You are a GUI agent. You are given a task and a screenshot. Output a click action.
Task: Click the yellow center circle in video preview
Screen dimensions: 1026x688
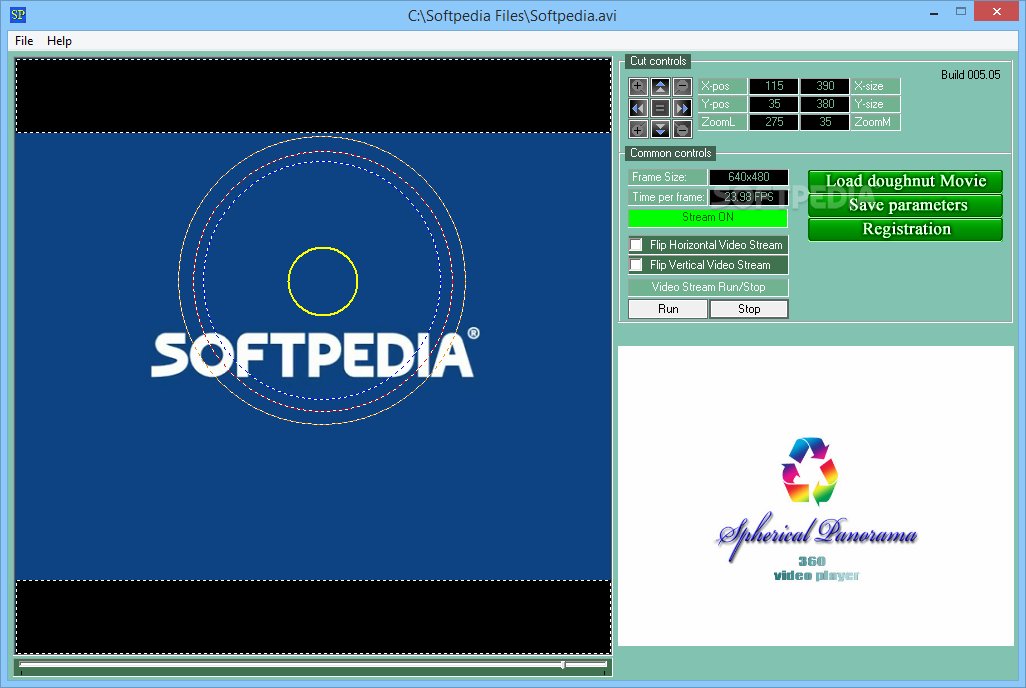click(323, 281)
